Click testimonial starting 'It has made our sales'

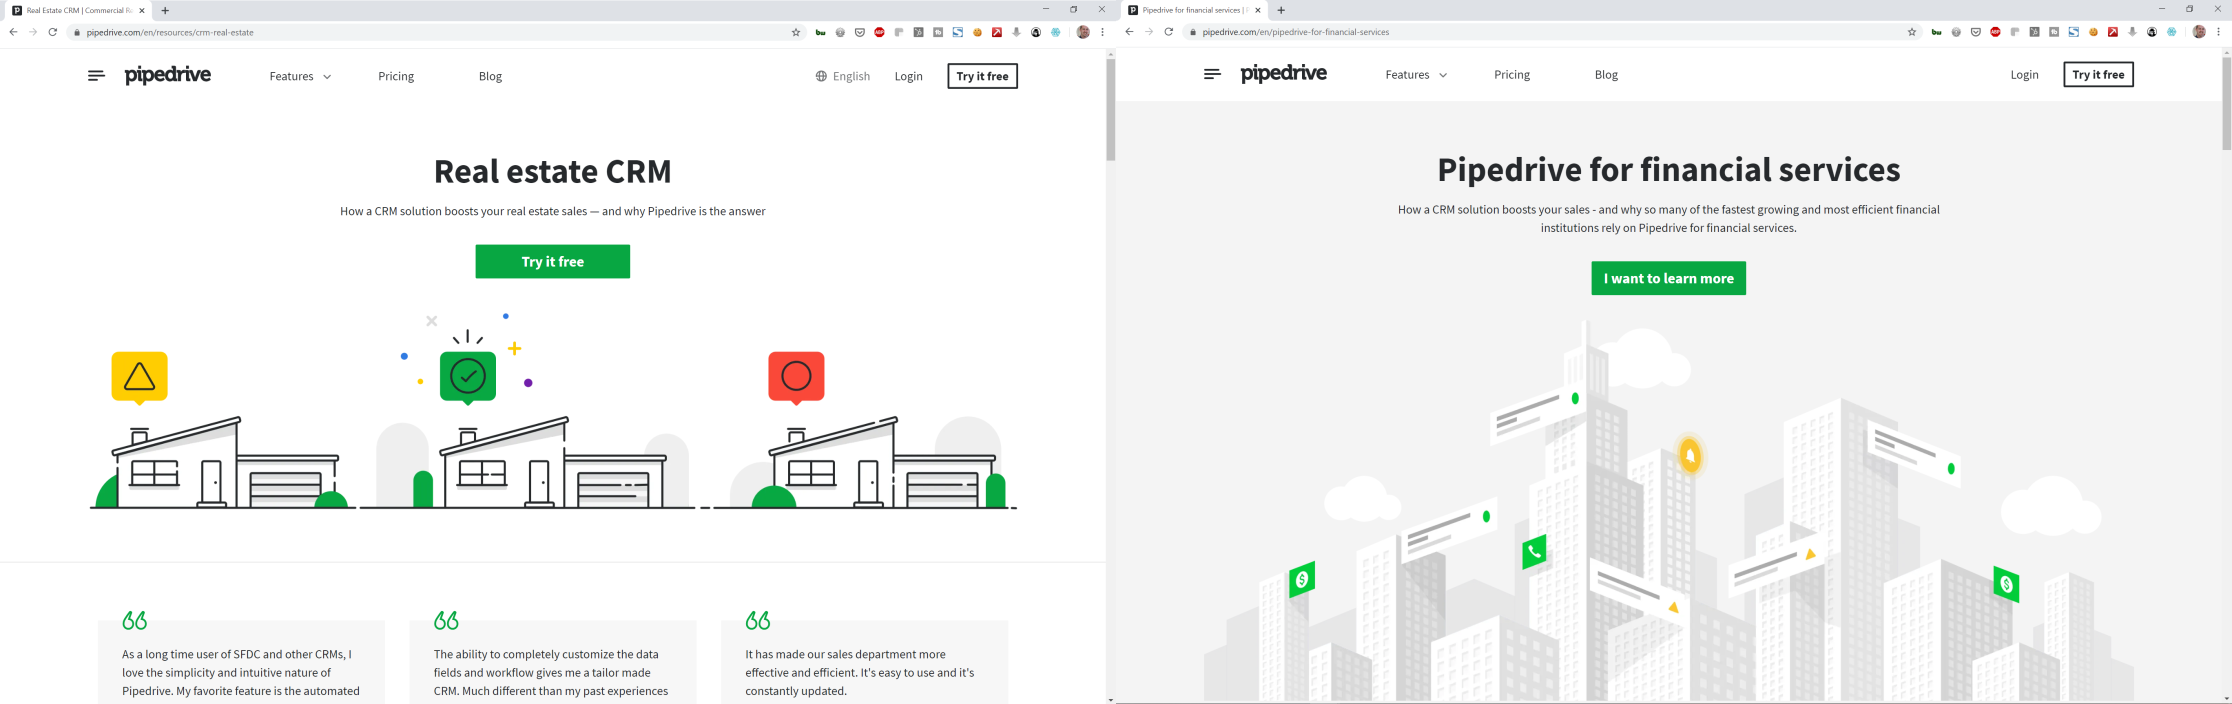tap(865, 662)
